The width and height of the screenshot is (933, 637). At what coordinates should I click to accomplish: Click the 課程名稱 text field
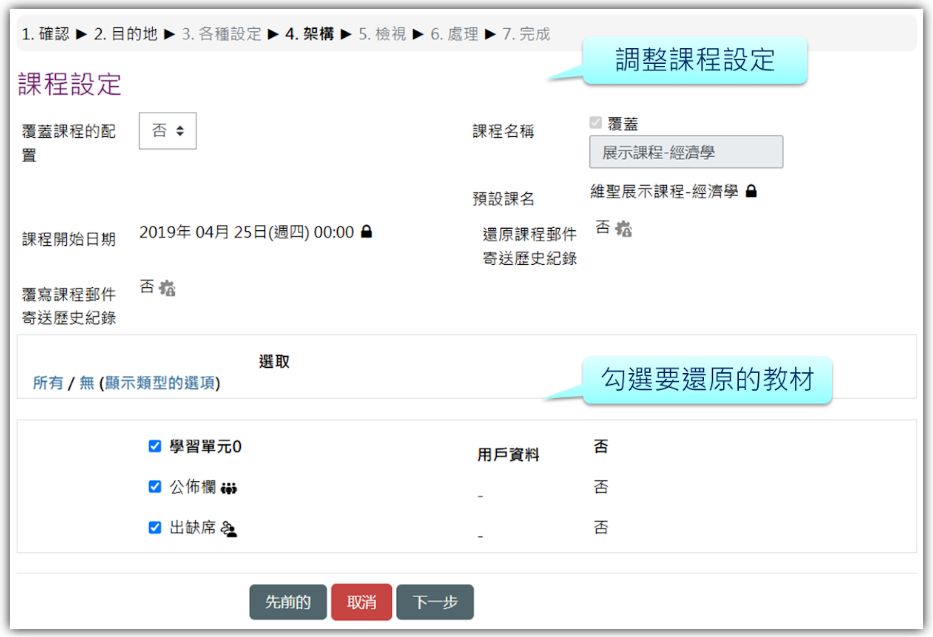tap(686, 152)
